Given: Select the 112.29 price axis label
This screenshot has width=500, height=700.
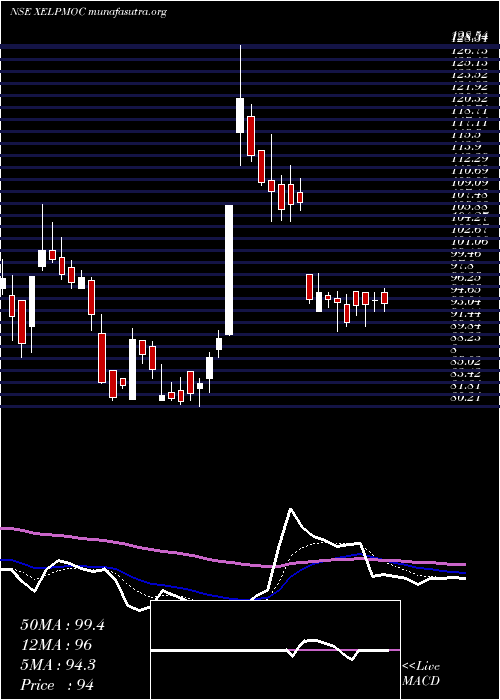Looking at the screenshot, I should pyautogui.click(x=469, y=158).
